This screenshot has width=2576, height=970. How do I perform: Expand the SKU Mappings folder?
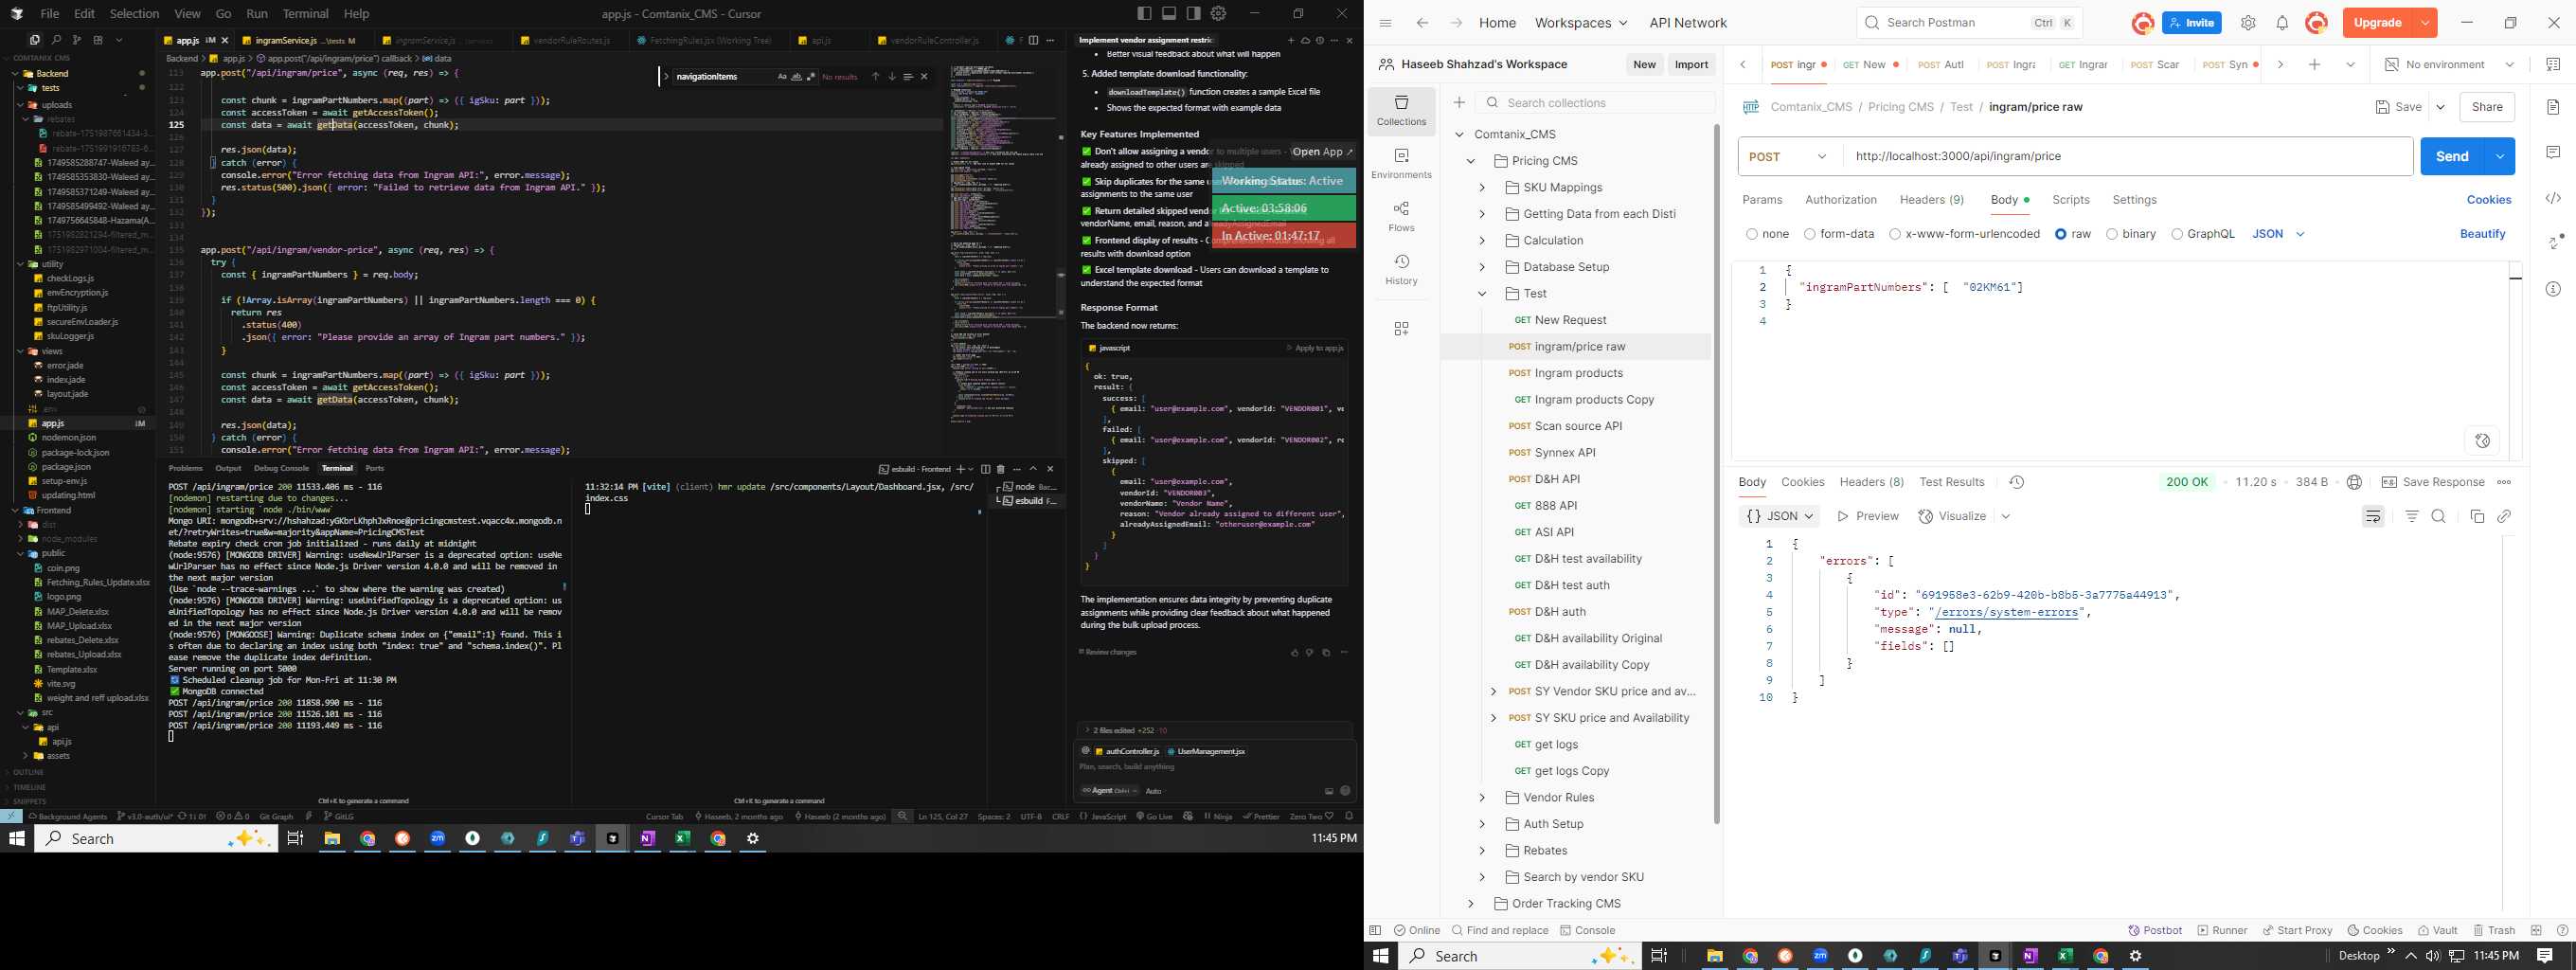pyautogui.click(x=1482, y=187)
